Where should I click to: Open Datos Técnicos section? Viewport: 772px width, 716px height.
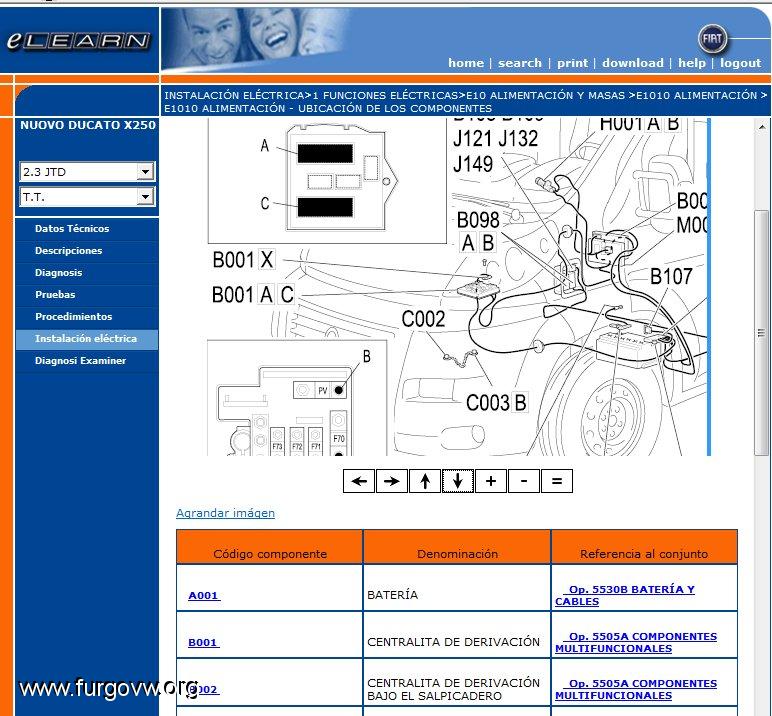[x=72, y=228]
